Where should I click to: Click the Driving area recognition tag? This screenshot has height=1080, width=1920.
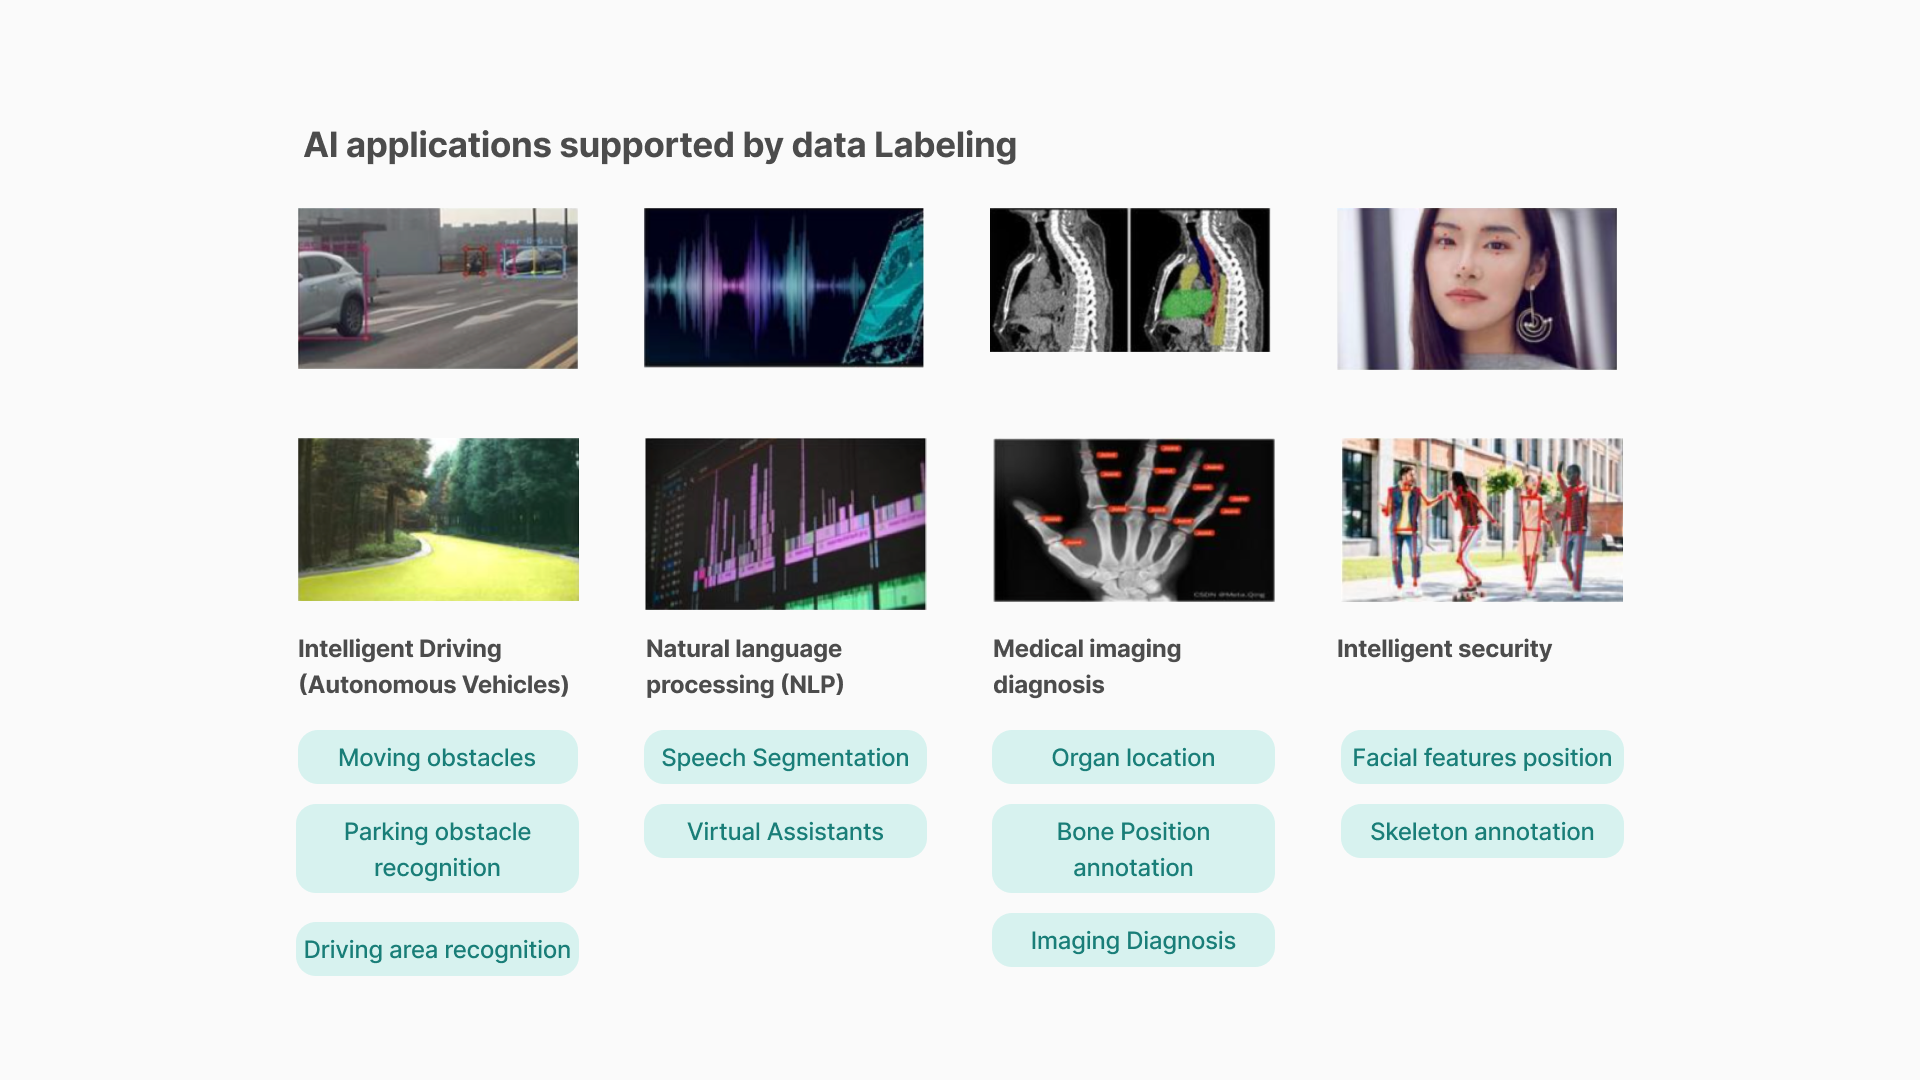tap(437, 949)
